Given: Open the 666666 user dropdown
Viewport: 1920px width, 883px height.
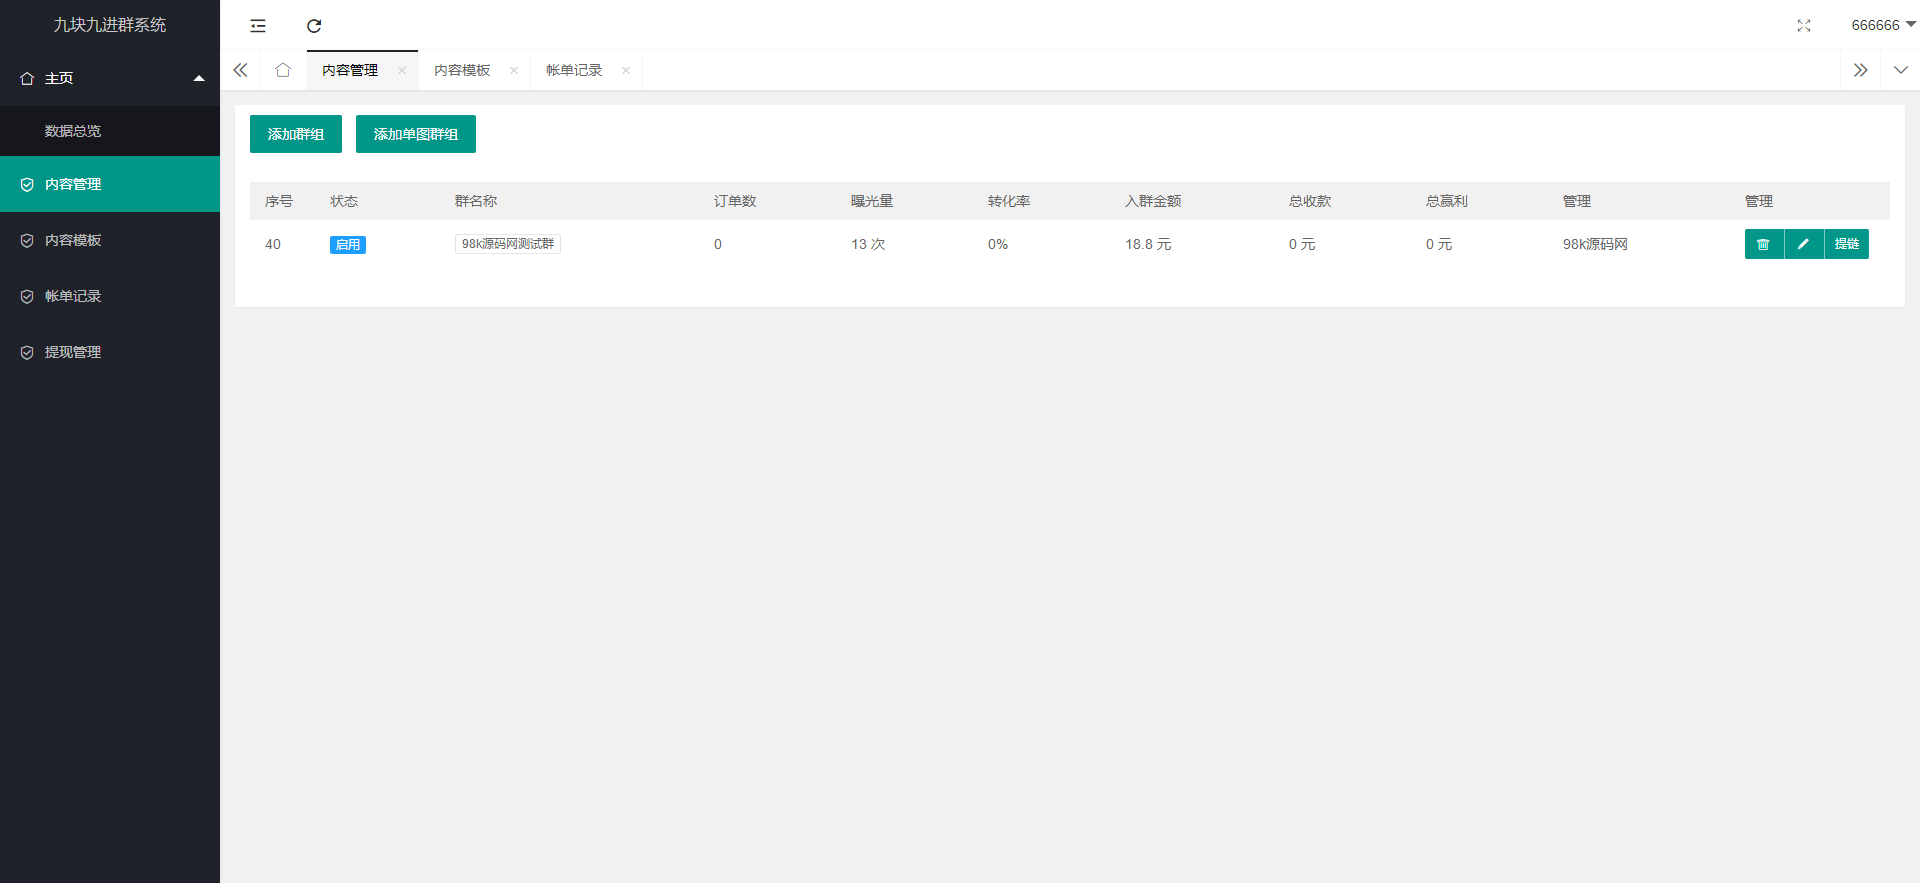Looking at the screenshot, I should (1883, 25).
